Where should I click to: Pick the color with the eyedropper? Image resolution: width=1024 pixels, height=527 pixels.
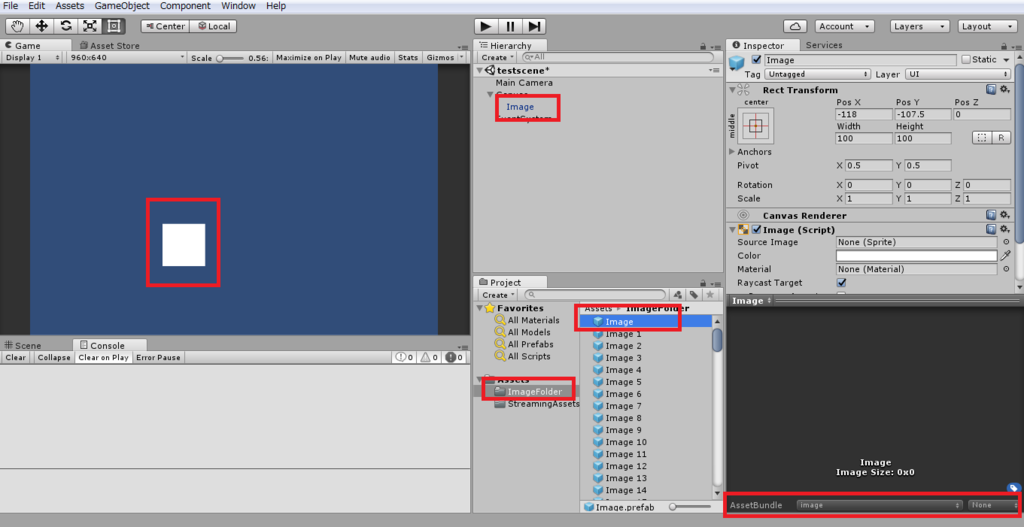pos(1006,255)
